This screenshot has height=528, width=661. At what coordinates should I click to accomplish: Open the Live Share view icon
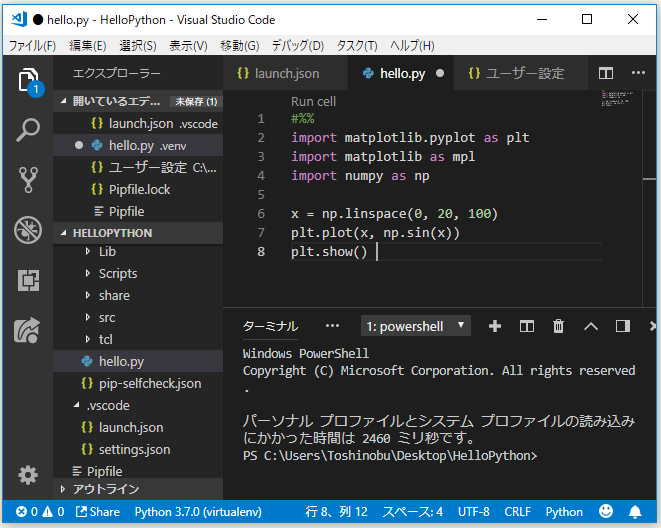click(x=28, y=330)
